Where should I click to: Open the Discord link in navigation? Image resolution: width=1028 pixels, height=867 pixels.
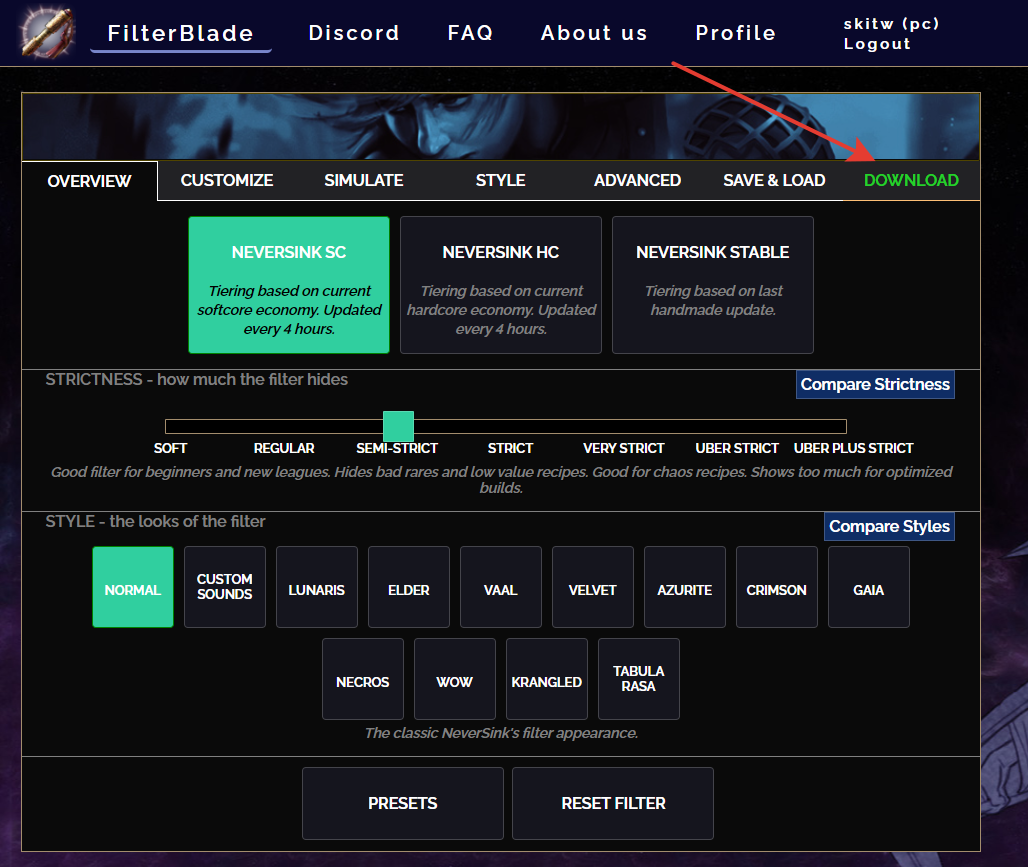coord(354,33)
